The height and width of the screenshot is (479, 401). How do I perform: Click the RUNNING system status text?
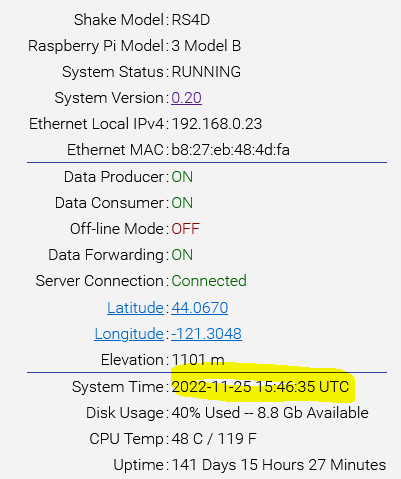206,72
